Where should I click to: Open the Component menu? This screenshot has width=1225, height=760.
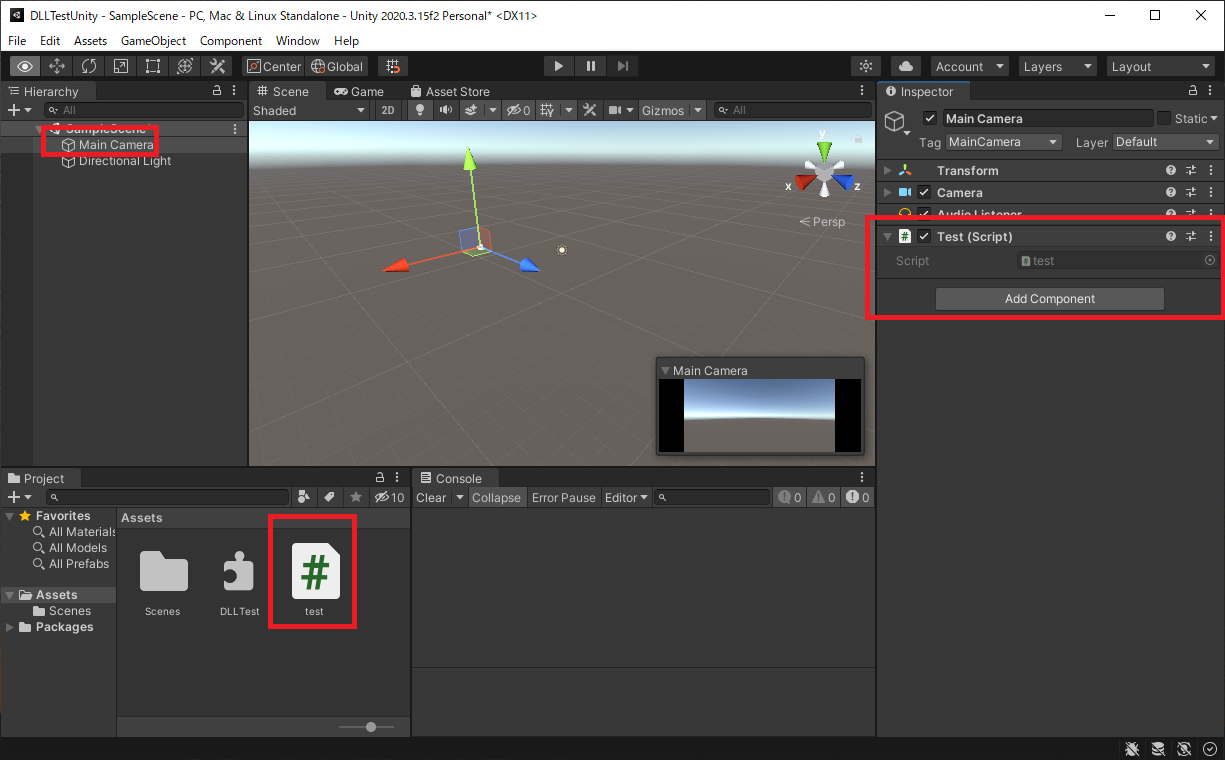231,40
